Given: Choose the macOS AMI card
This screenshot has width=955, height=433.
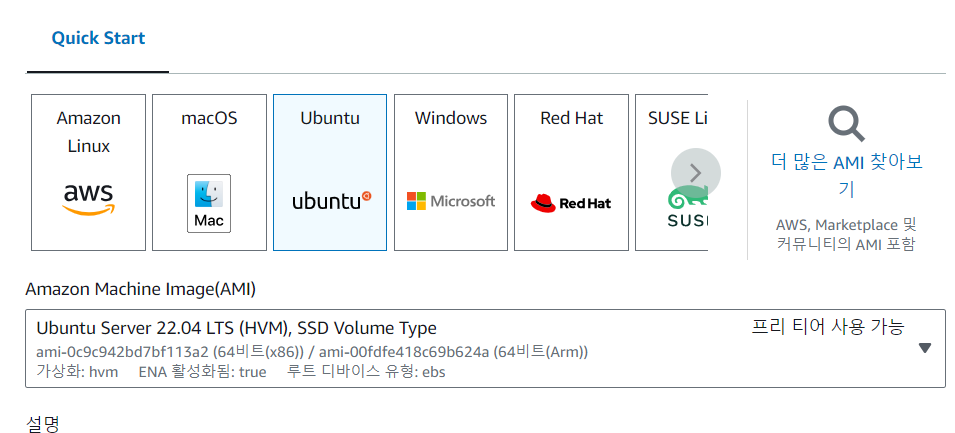Looking at the screenshot, I should point(209,172).
